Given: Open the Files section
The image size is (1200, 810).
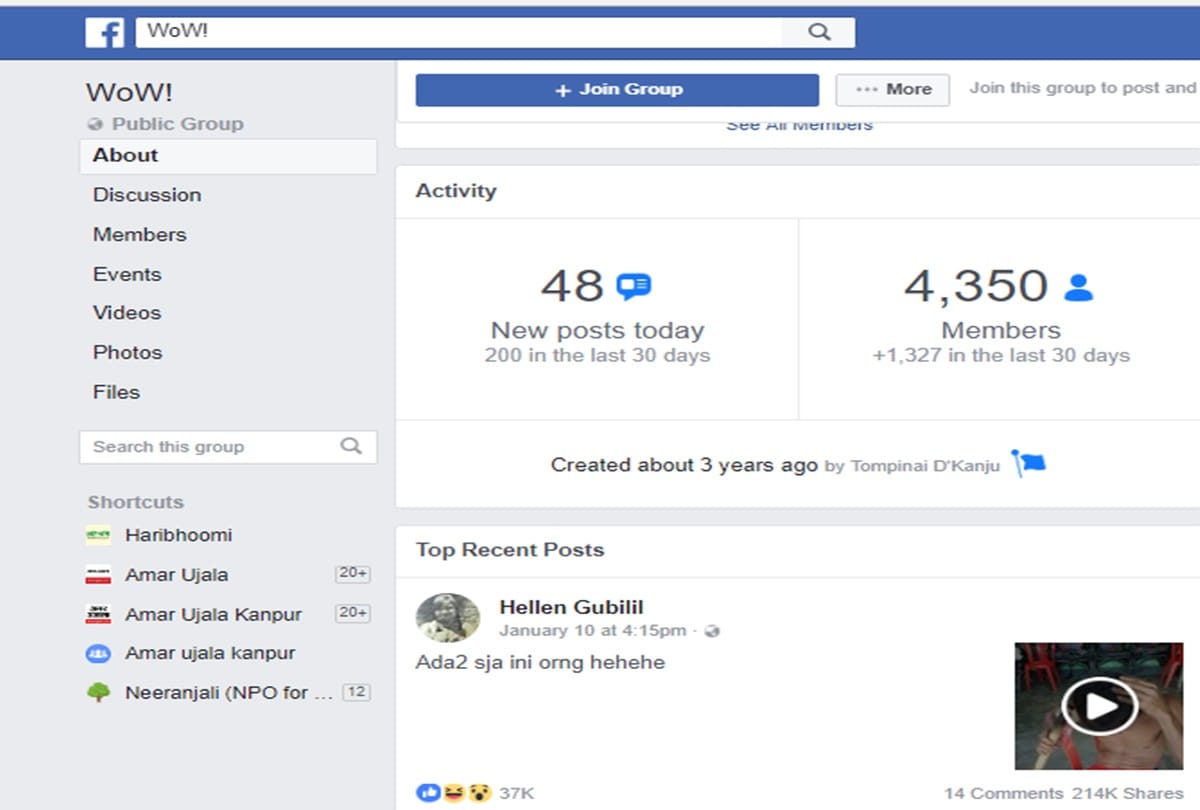Looking at the screenshot, I should 116,392.
